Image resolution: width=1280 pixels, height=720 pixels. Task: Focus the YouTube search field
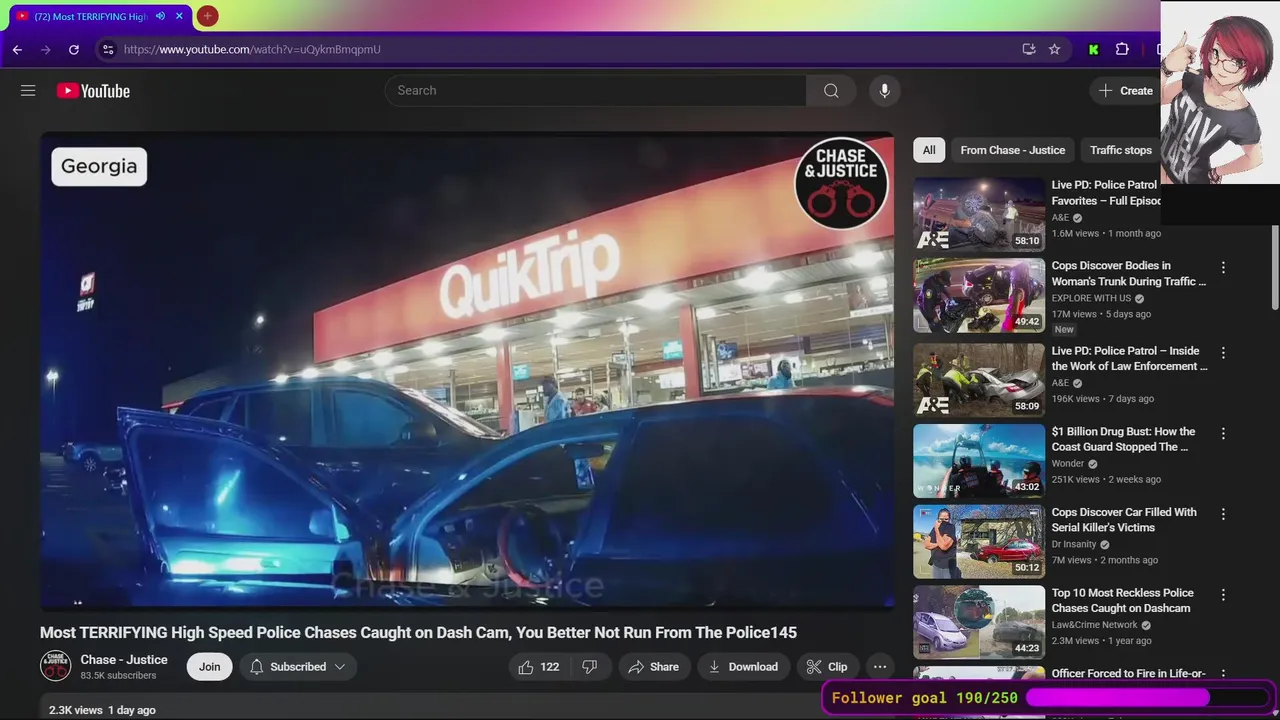coord(595,91)
